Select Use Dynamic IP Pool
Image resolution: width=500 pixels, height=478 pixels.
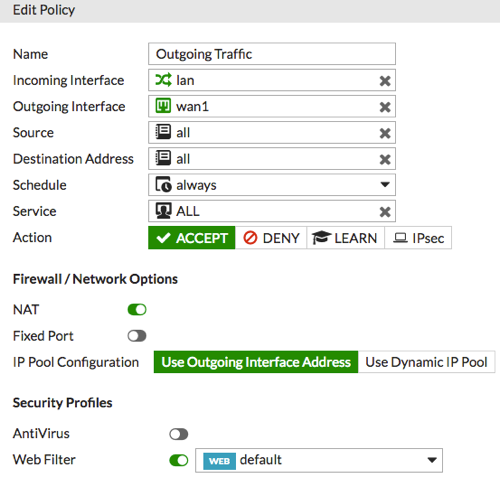426,362
